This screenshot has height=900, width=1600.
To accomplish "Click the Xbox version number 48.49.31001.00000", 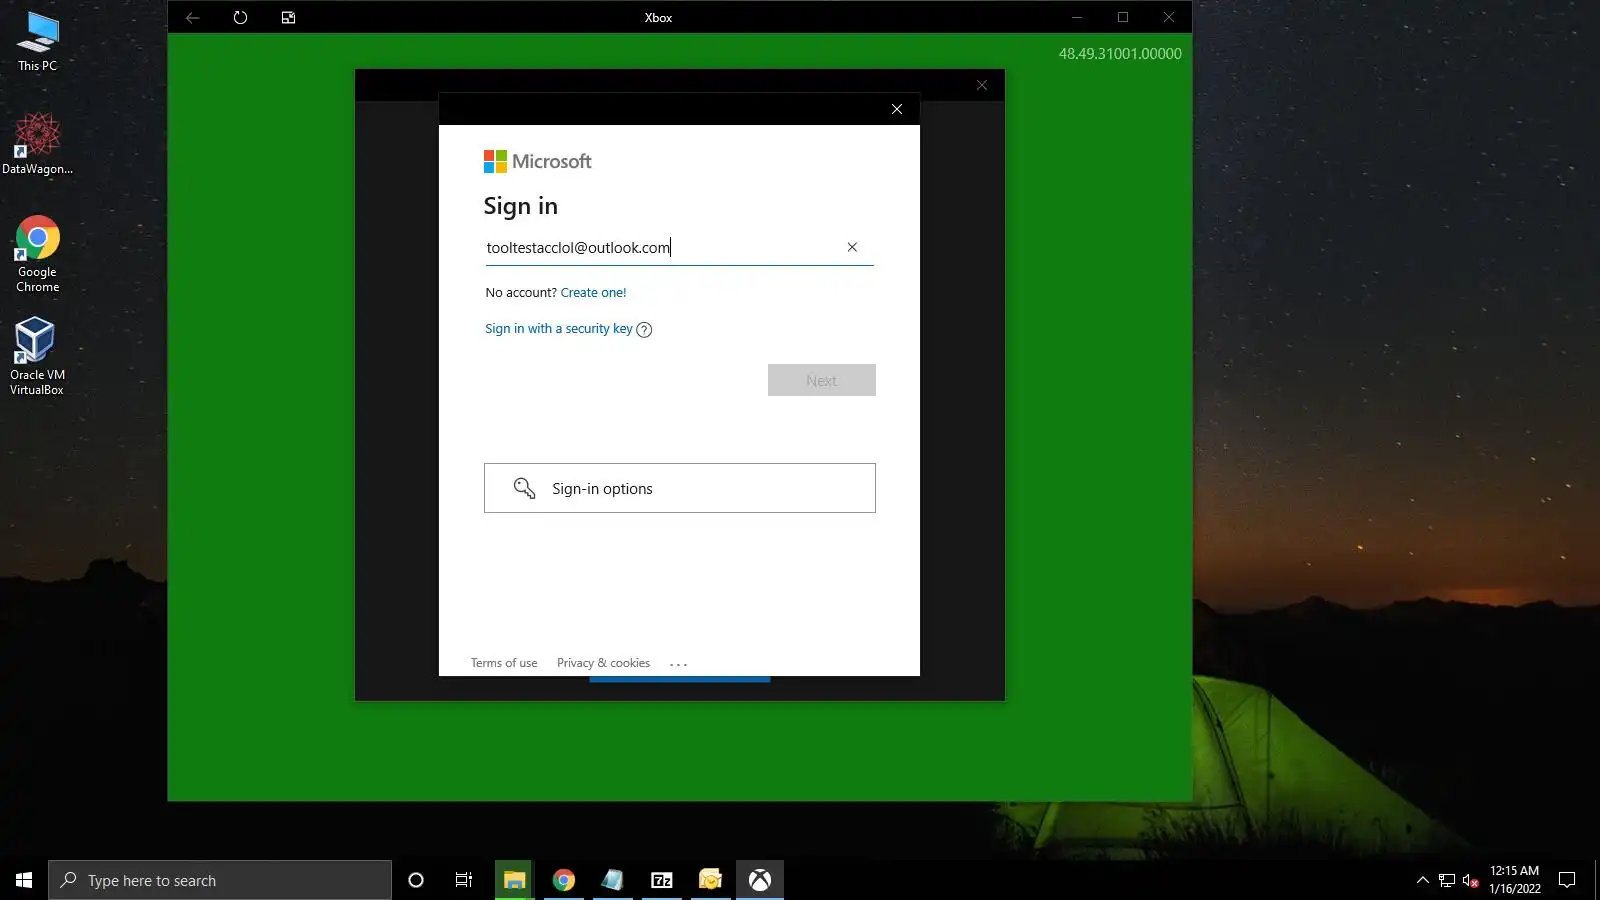I will click(1120, 54).
